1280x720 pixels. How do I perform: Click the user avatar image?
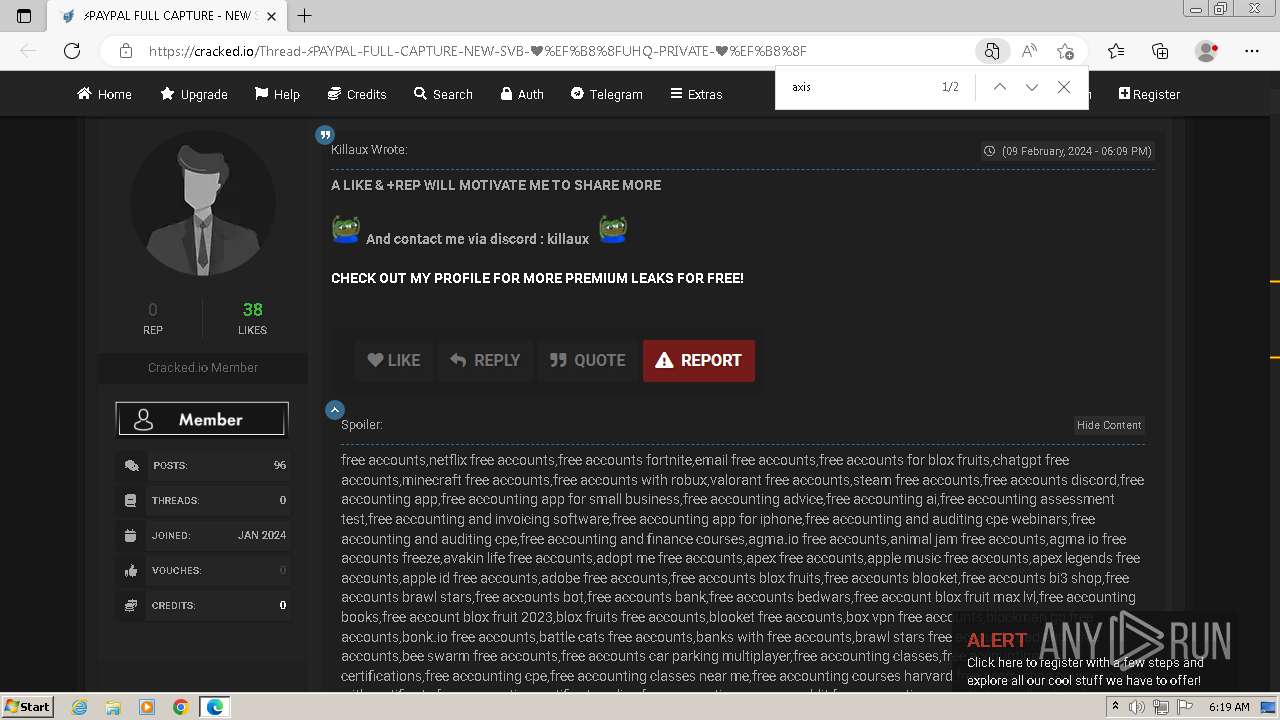click(203, 204)
